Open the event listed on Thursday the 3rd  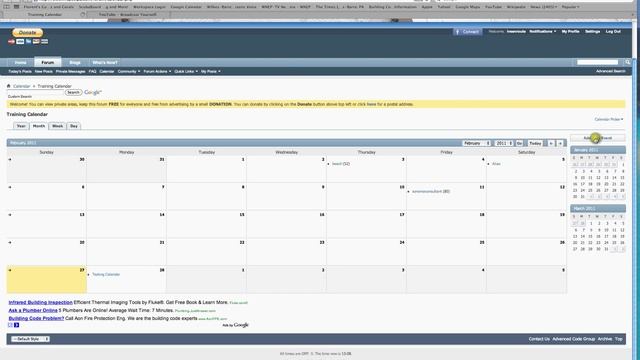point(341,164)
